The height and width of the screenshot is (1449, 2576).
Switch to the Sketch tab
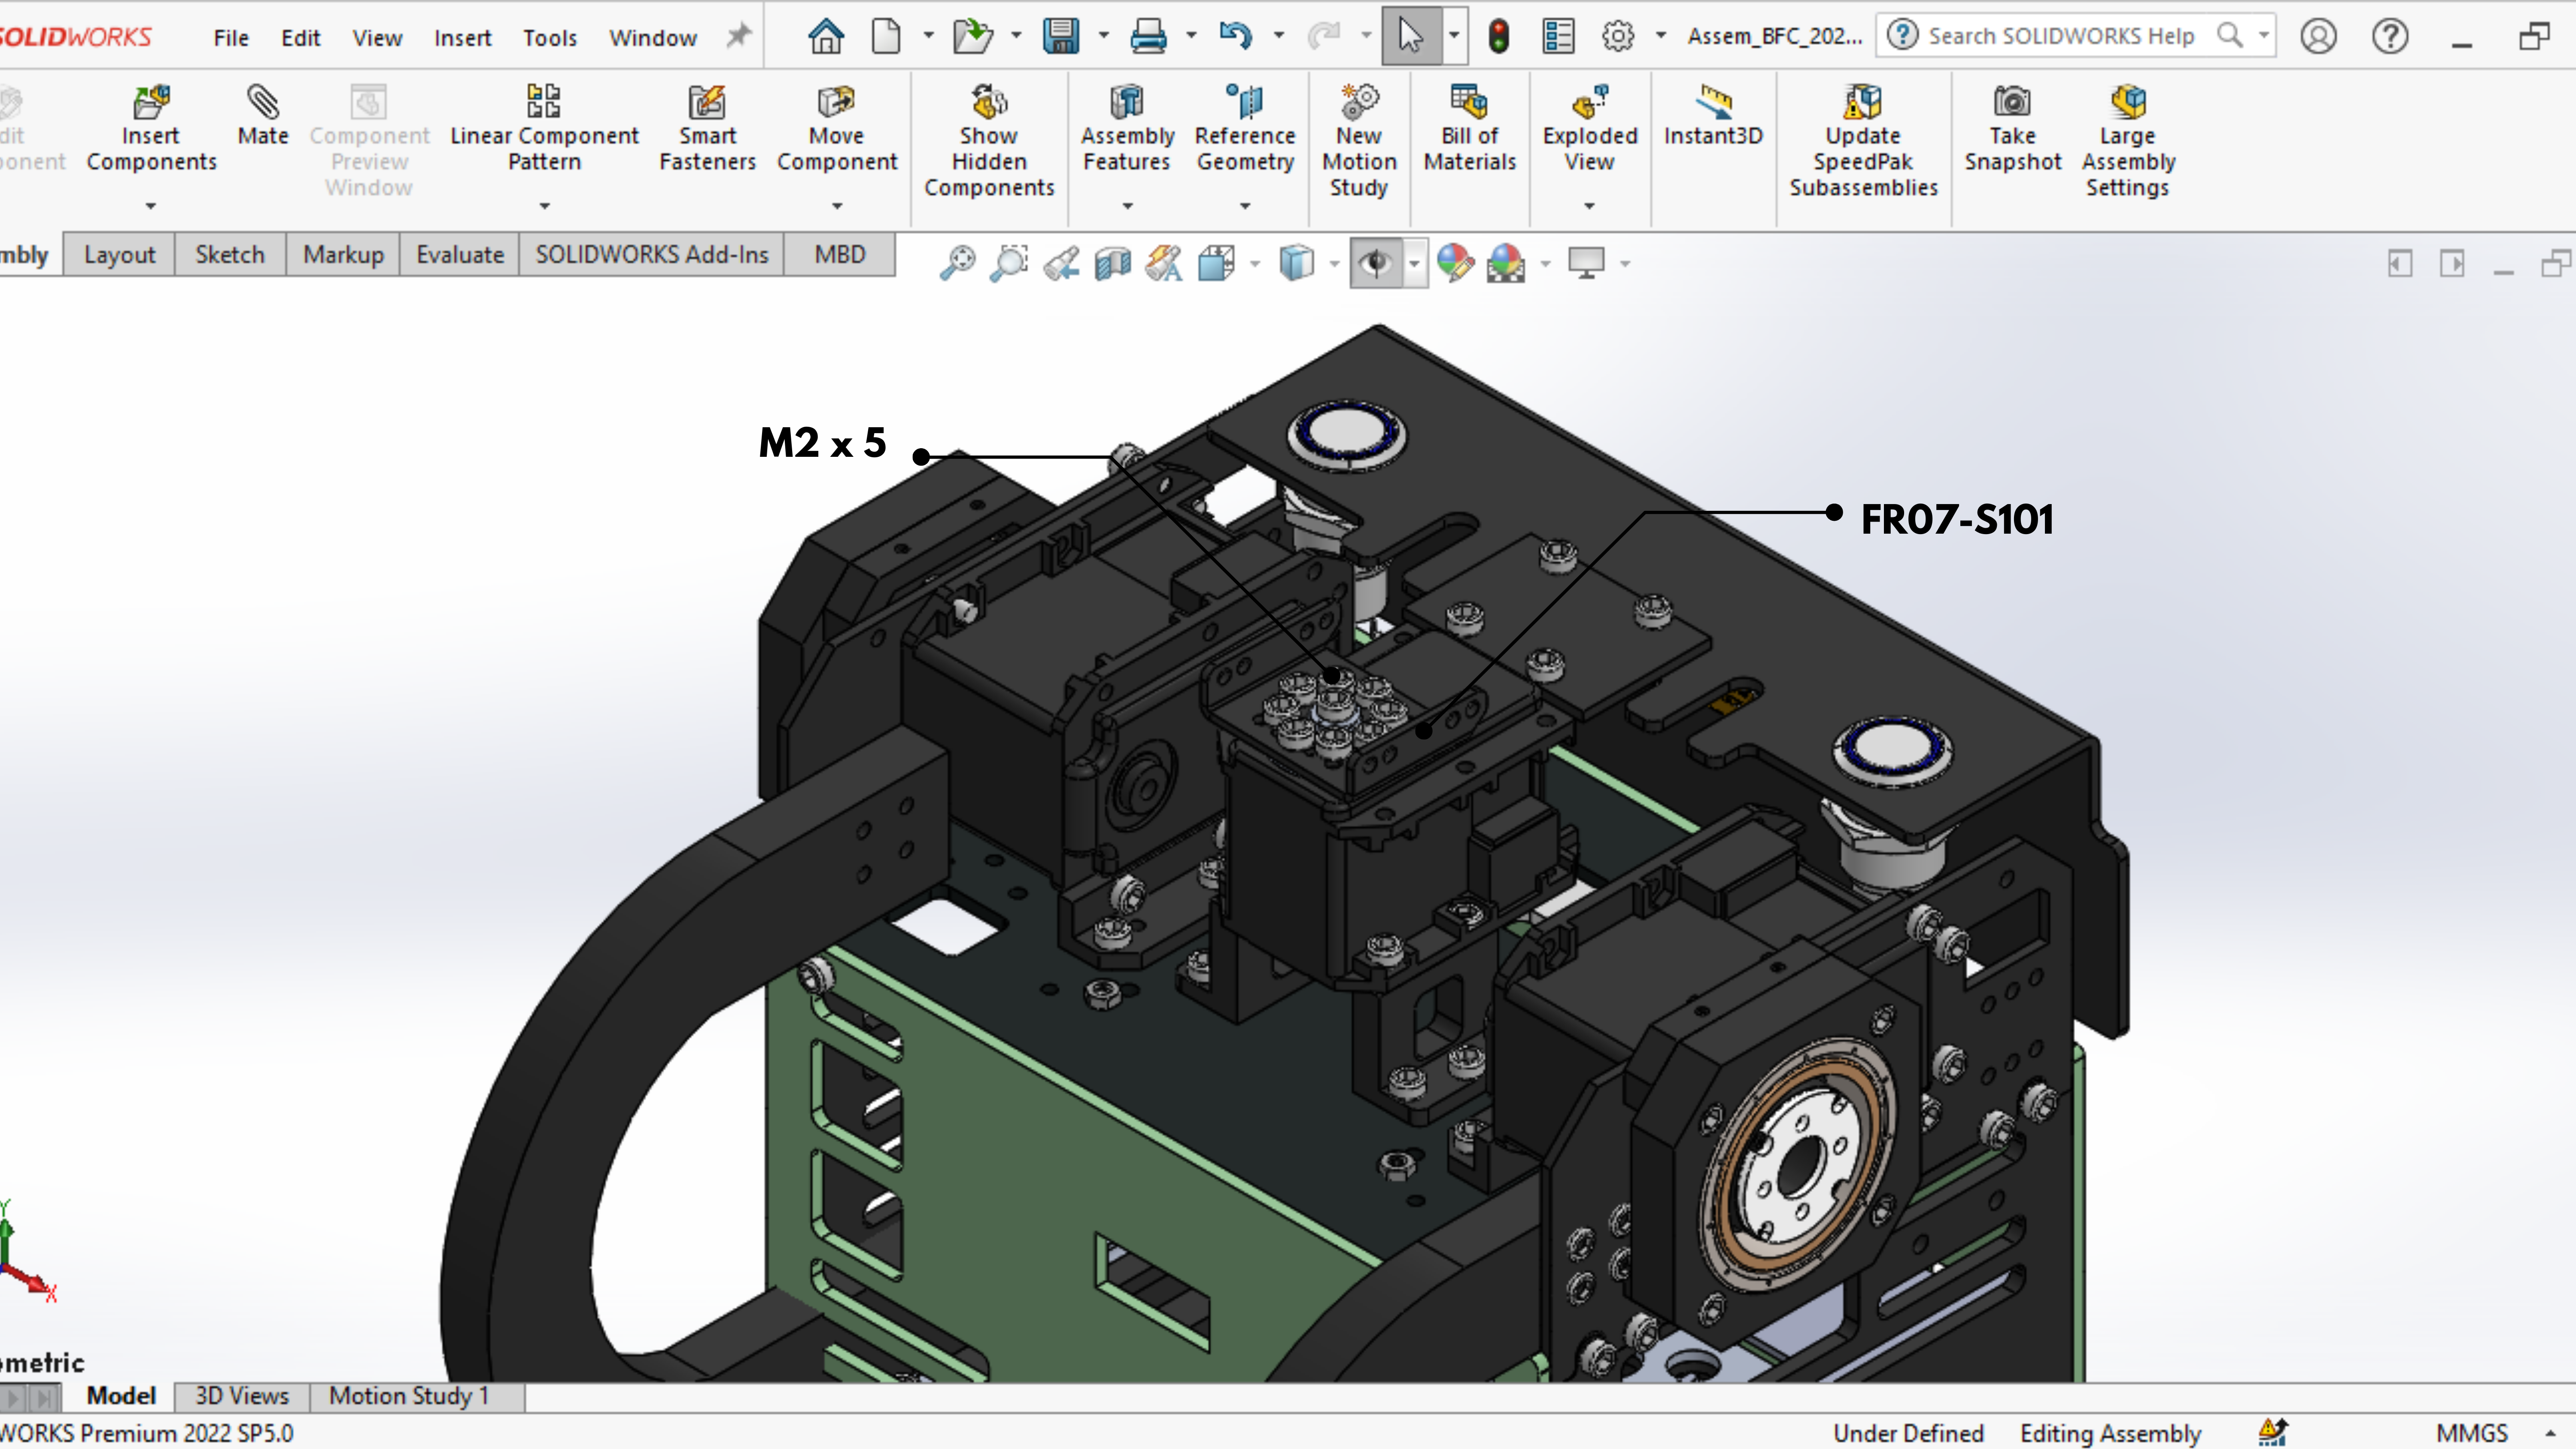230,255
